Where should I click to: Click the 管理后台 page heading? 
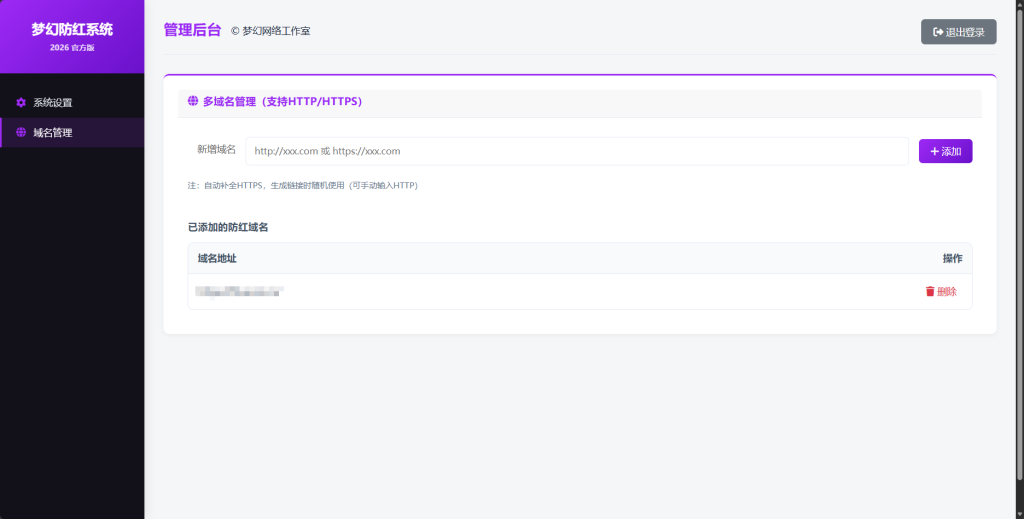coord(192,30)
